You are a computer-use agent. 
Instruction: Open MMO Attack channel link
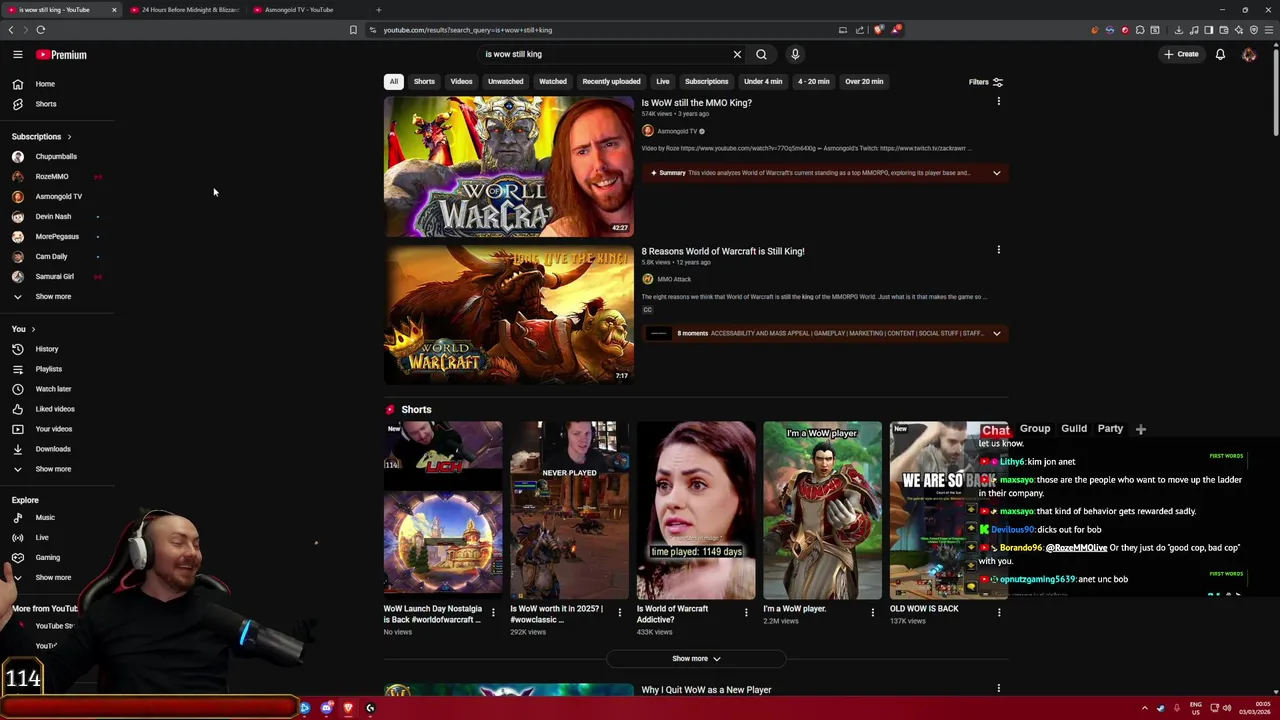point(674,279)
